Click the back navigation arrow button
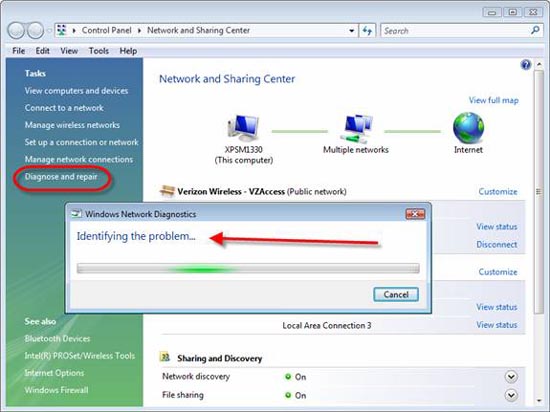 coord(16,31)
